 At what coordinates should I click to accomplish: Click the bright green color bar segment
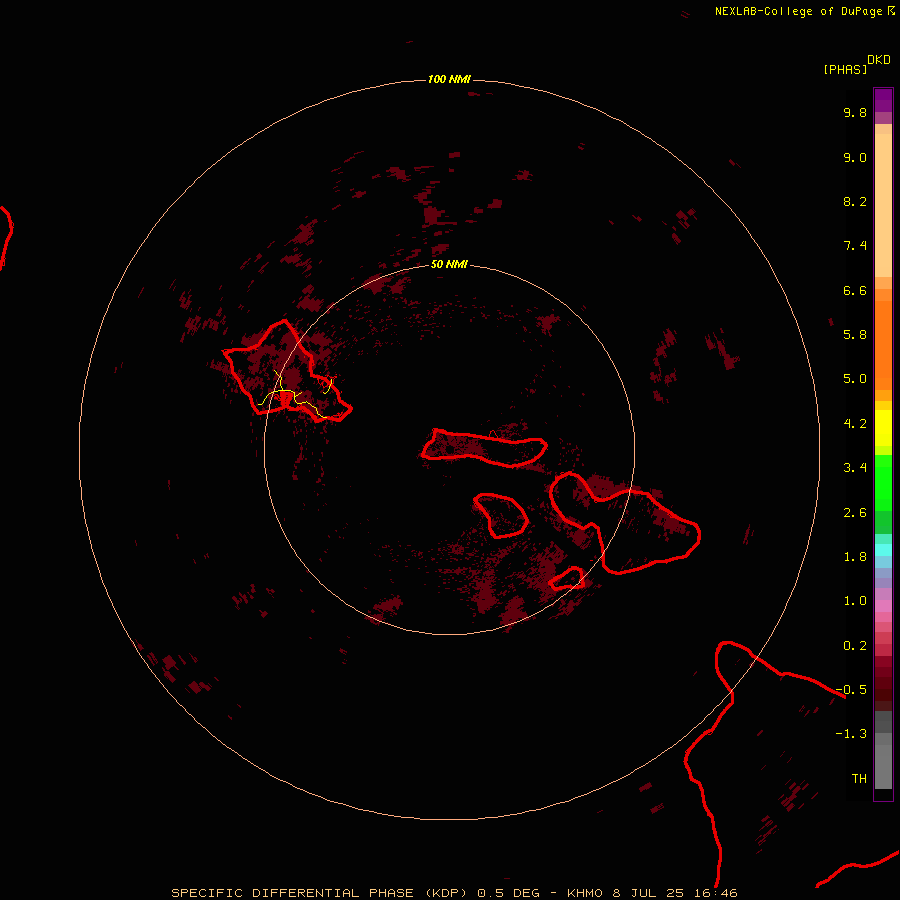tap(883, 483)
